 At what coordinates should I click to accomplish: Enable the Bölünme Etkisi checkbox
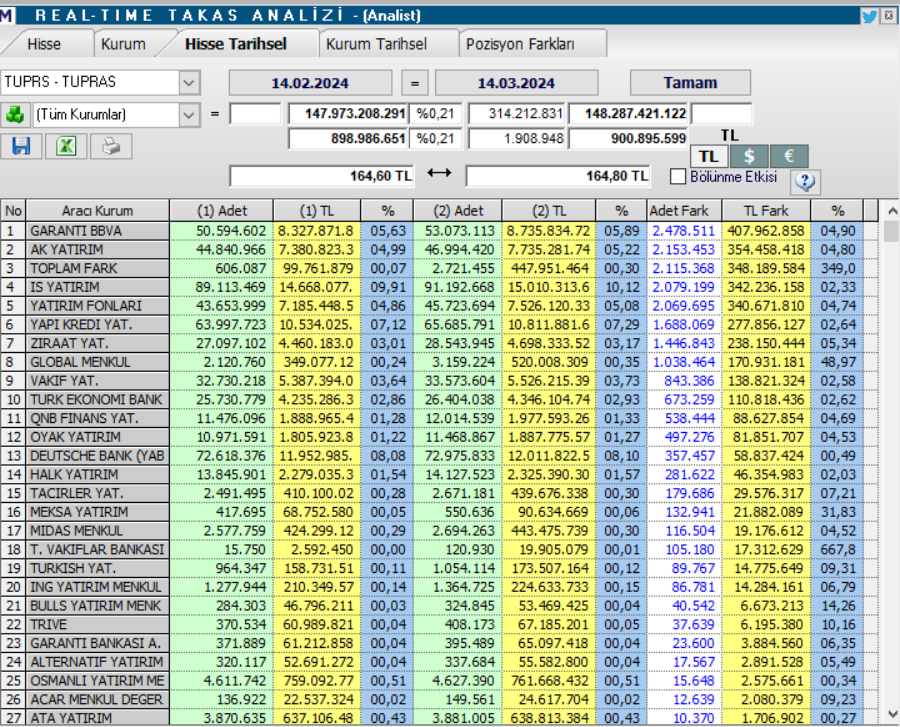(x=678, y=177)
